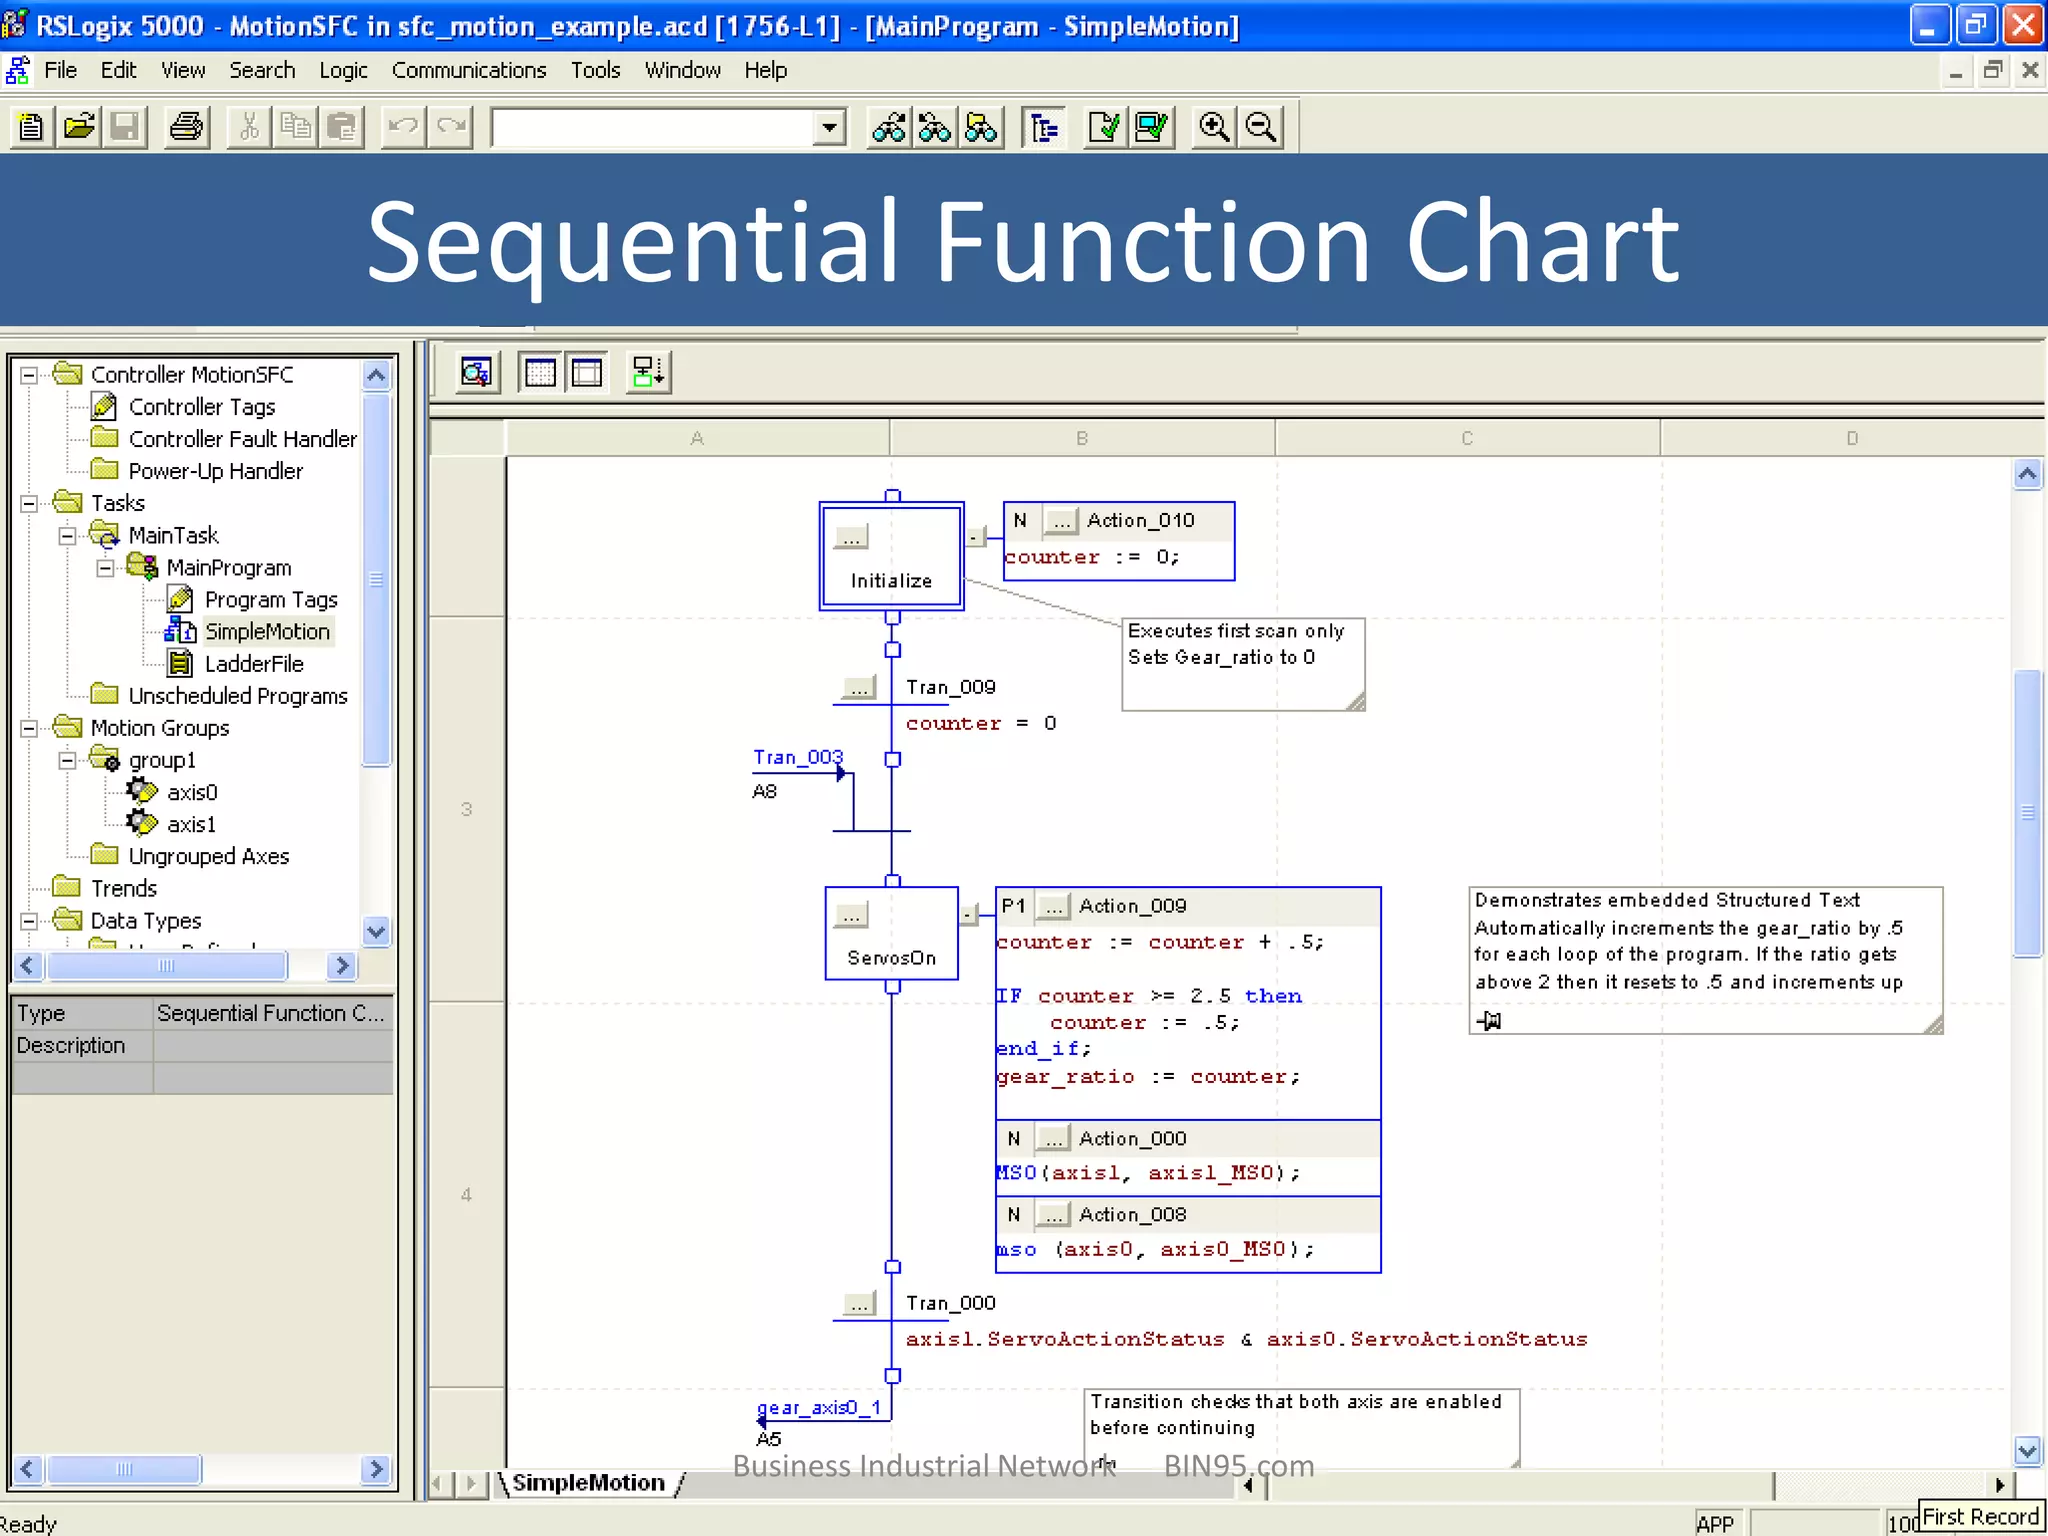Open the toolbar search combo box dropdown
This screenshot has width=2048, height=1536.
point(828,127)
